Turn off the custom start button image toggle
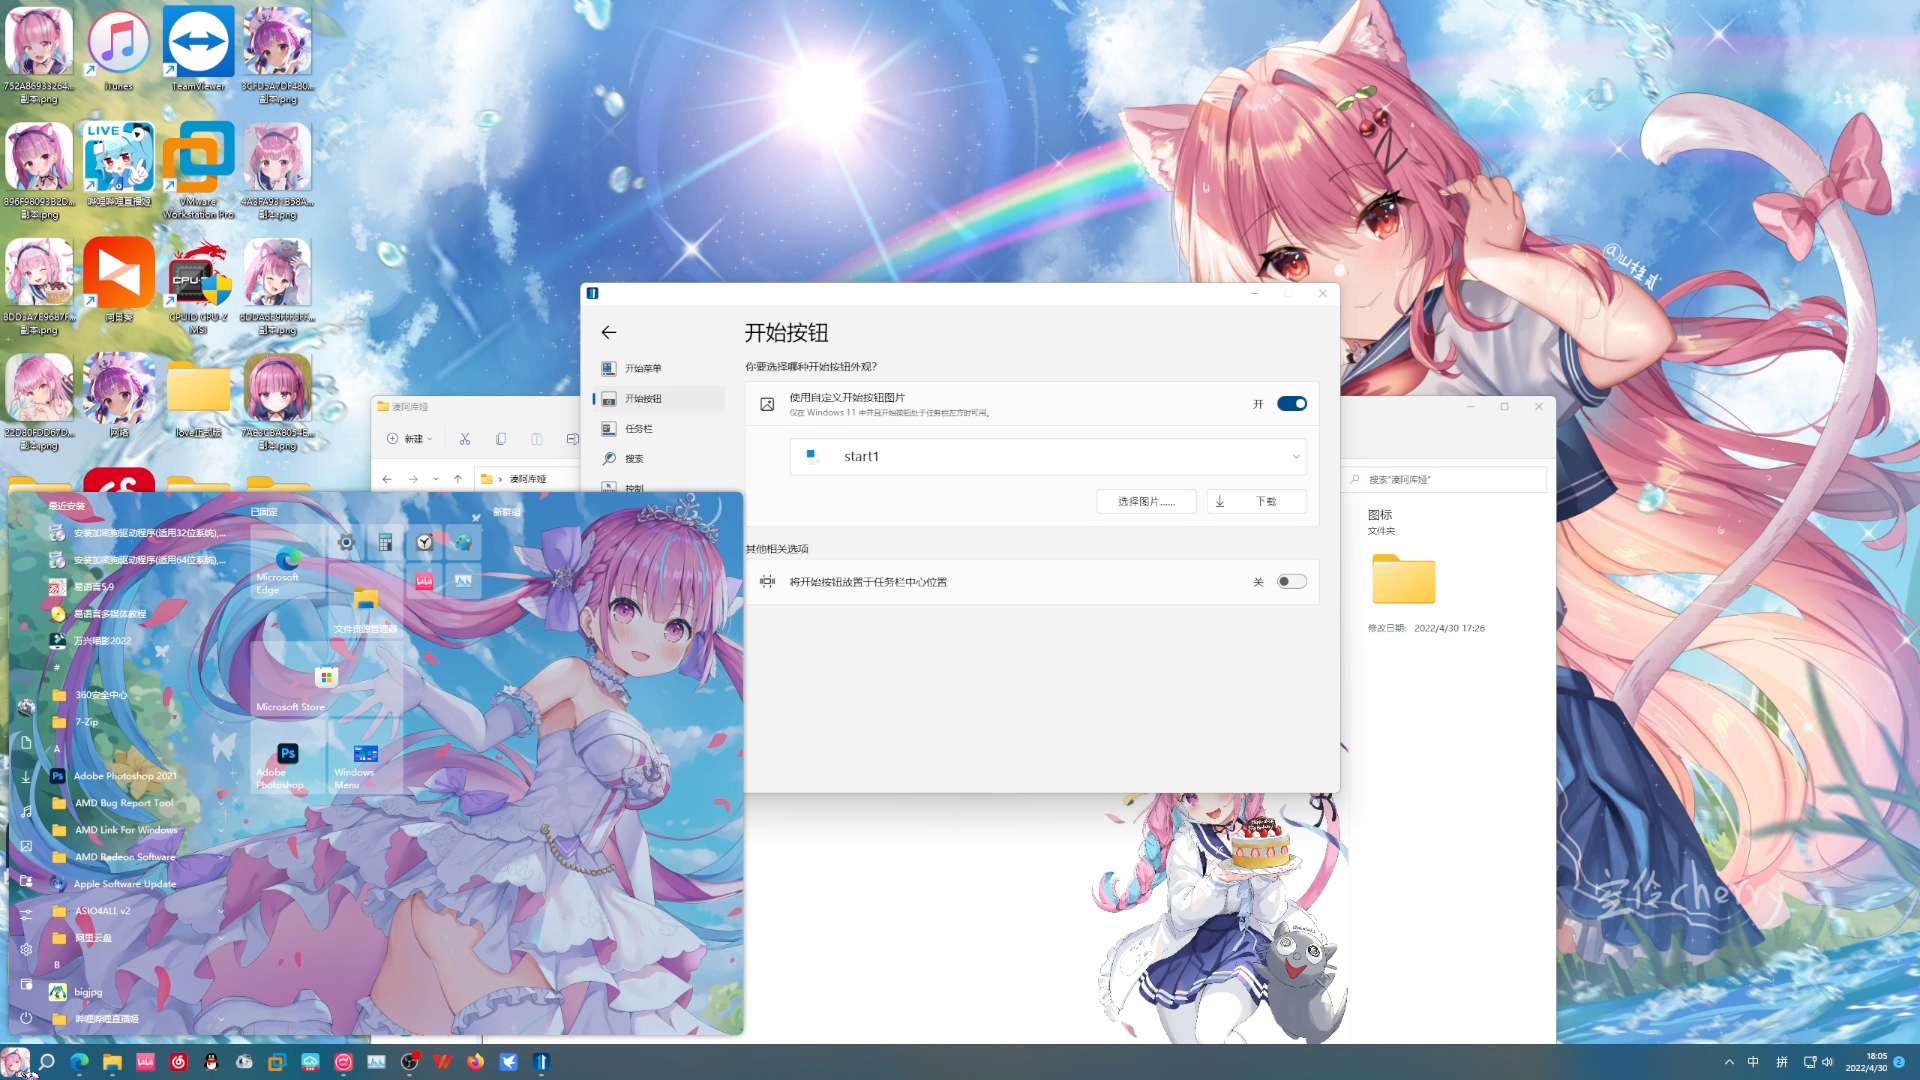Viewport: 1920px width, 1080px height. click(1291, 404)
